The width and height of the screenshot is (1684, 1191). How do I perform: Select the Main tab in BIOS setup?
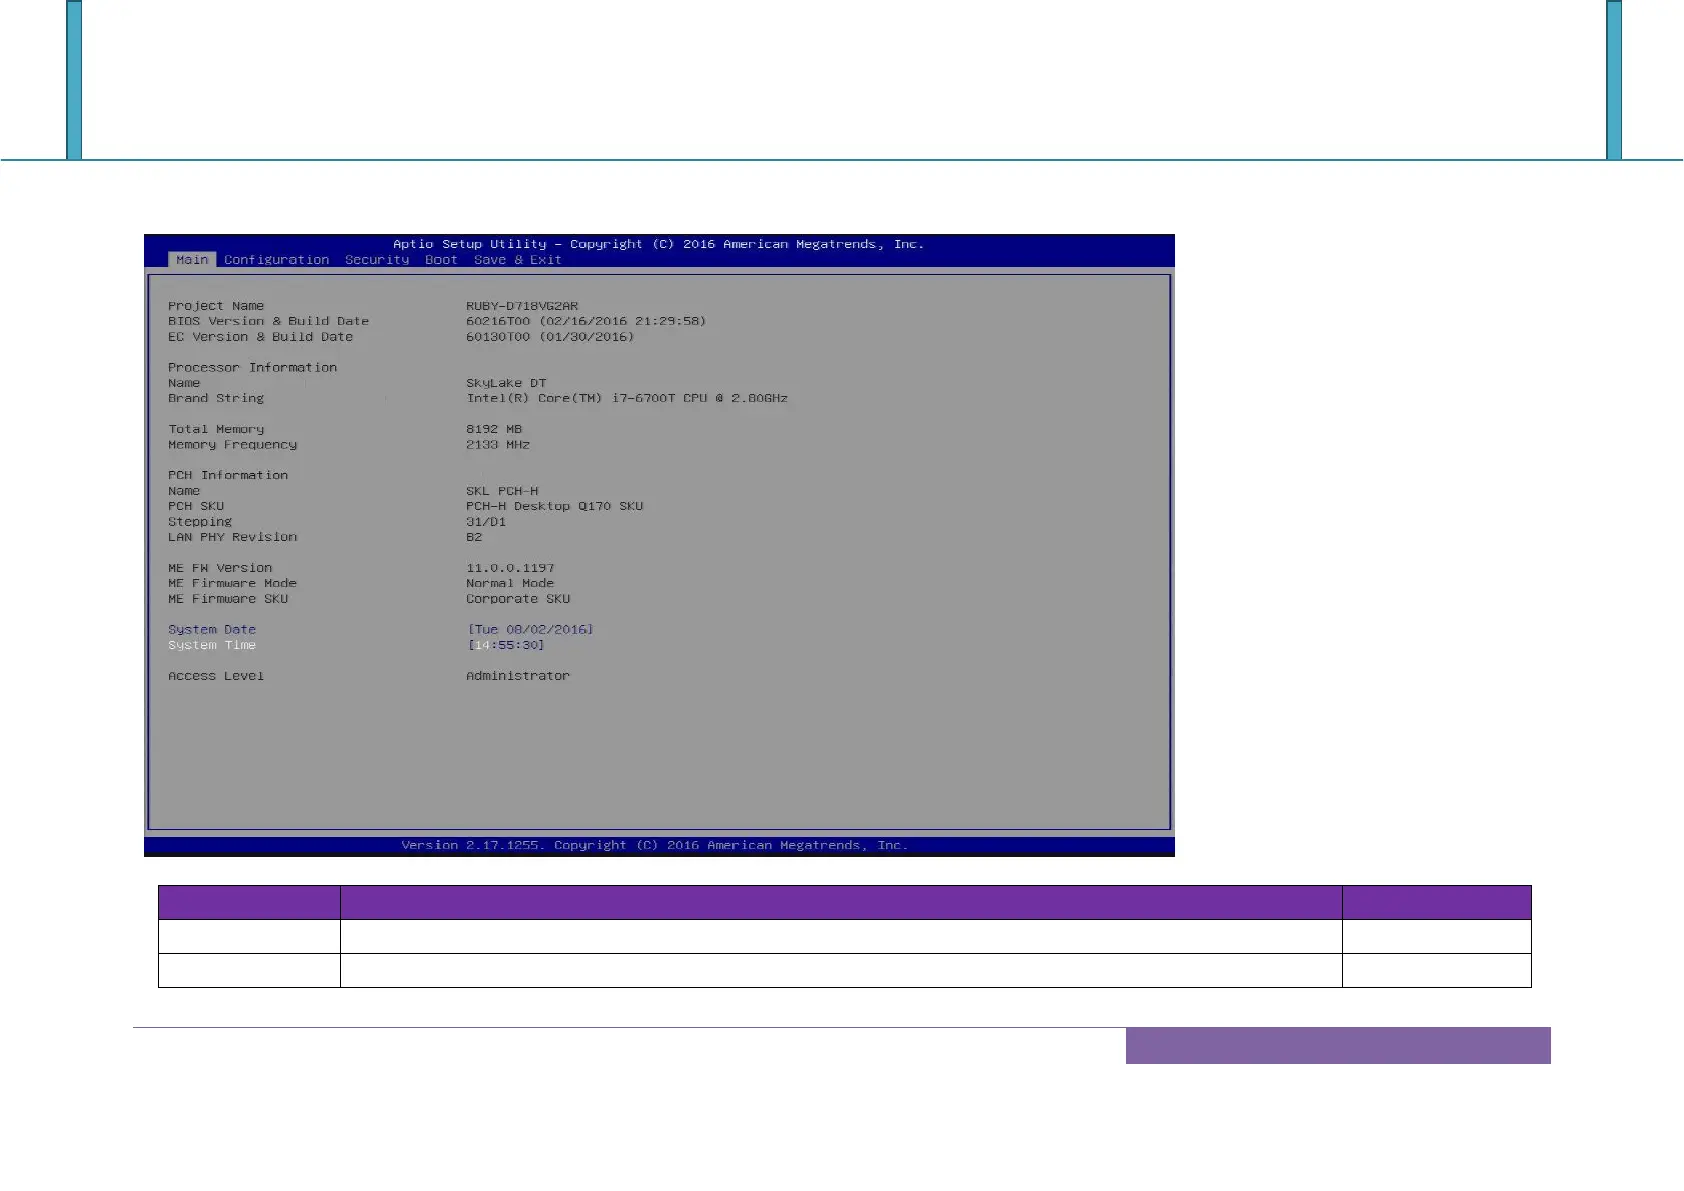point(192,260)
